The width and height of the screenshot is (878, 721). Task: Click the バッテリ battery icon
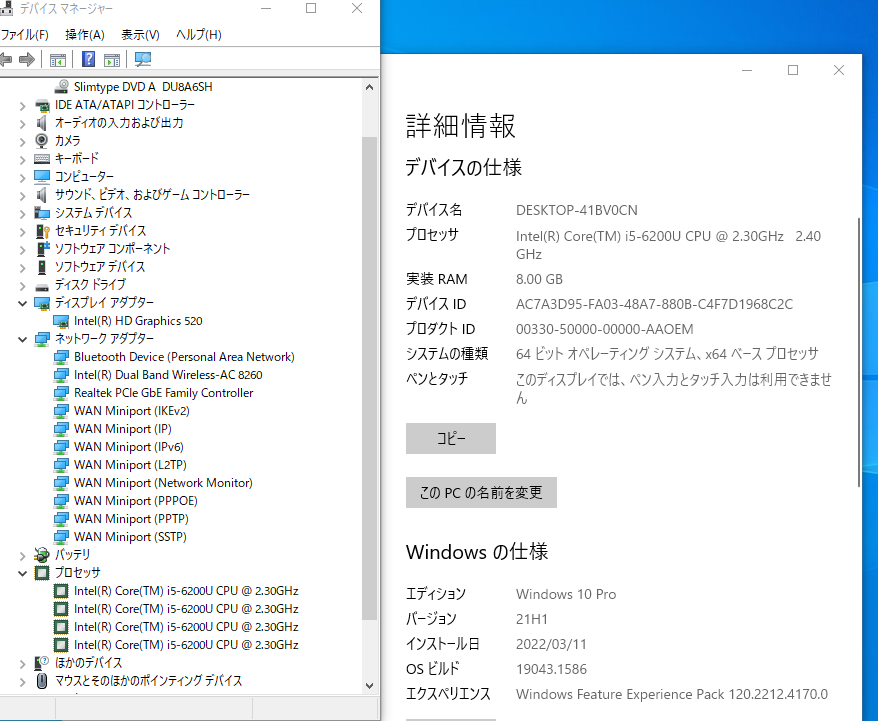[x=42, y=555]
